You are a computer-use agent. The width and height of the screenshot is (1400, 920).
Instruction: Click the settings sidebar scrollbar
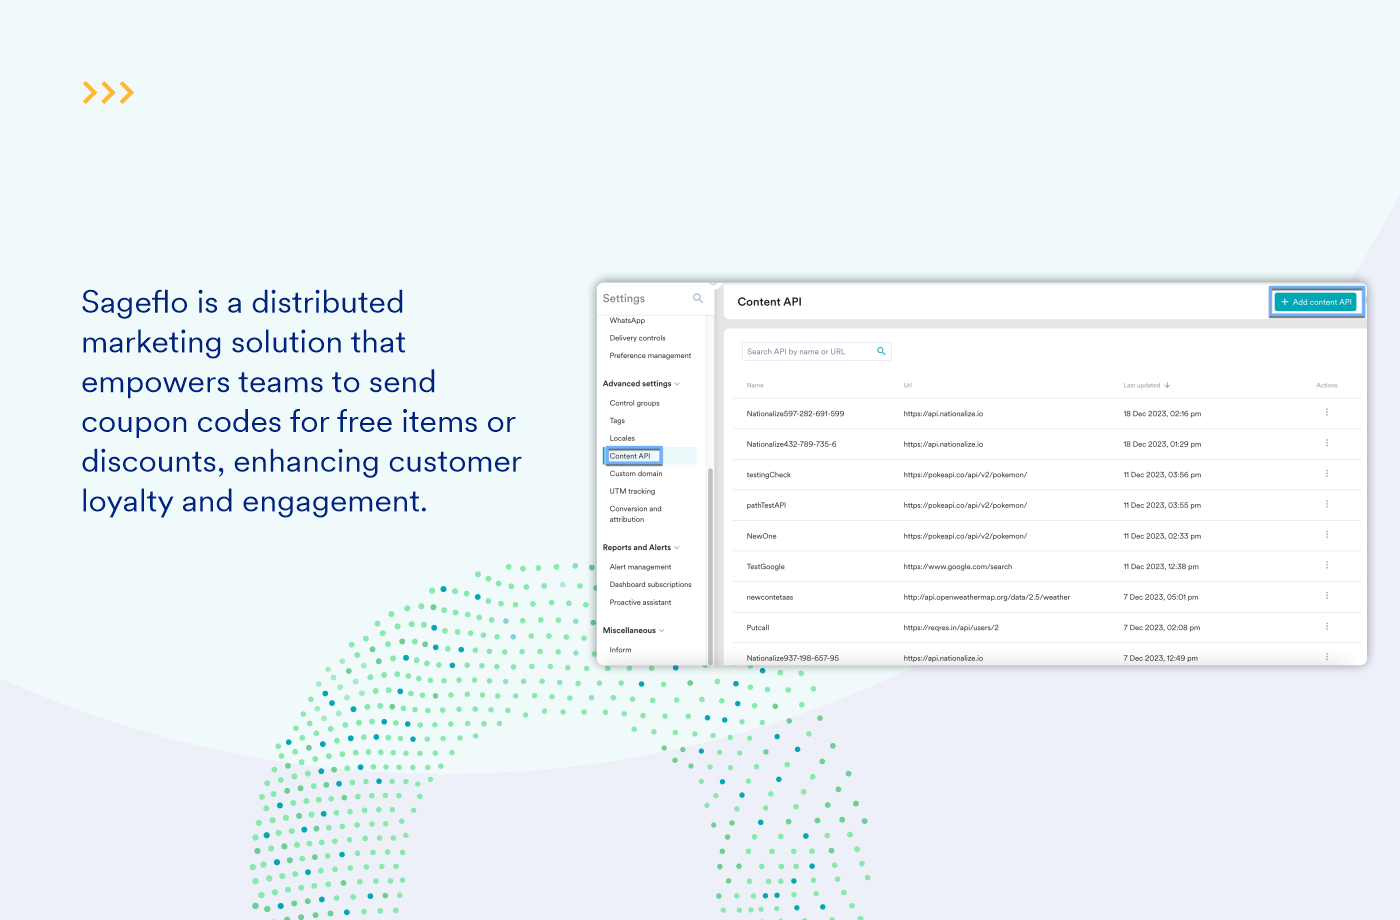click(x=710, y=565)
